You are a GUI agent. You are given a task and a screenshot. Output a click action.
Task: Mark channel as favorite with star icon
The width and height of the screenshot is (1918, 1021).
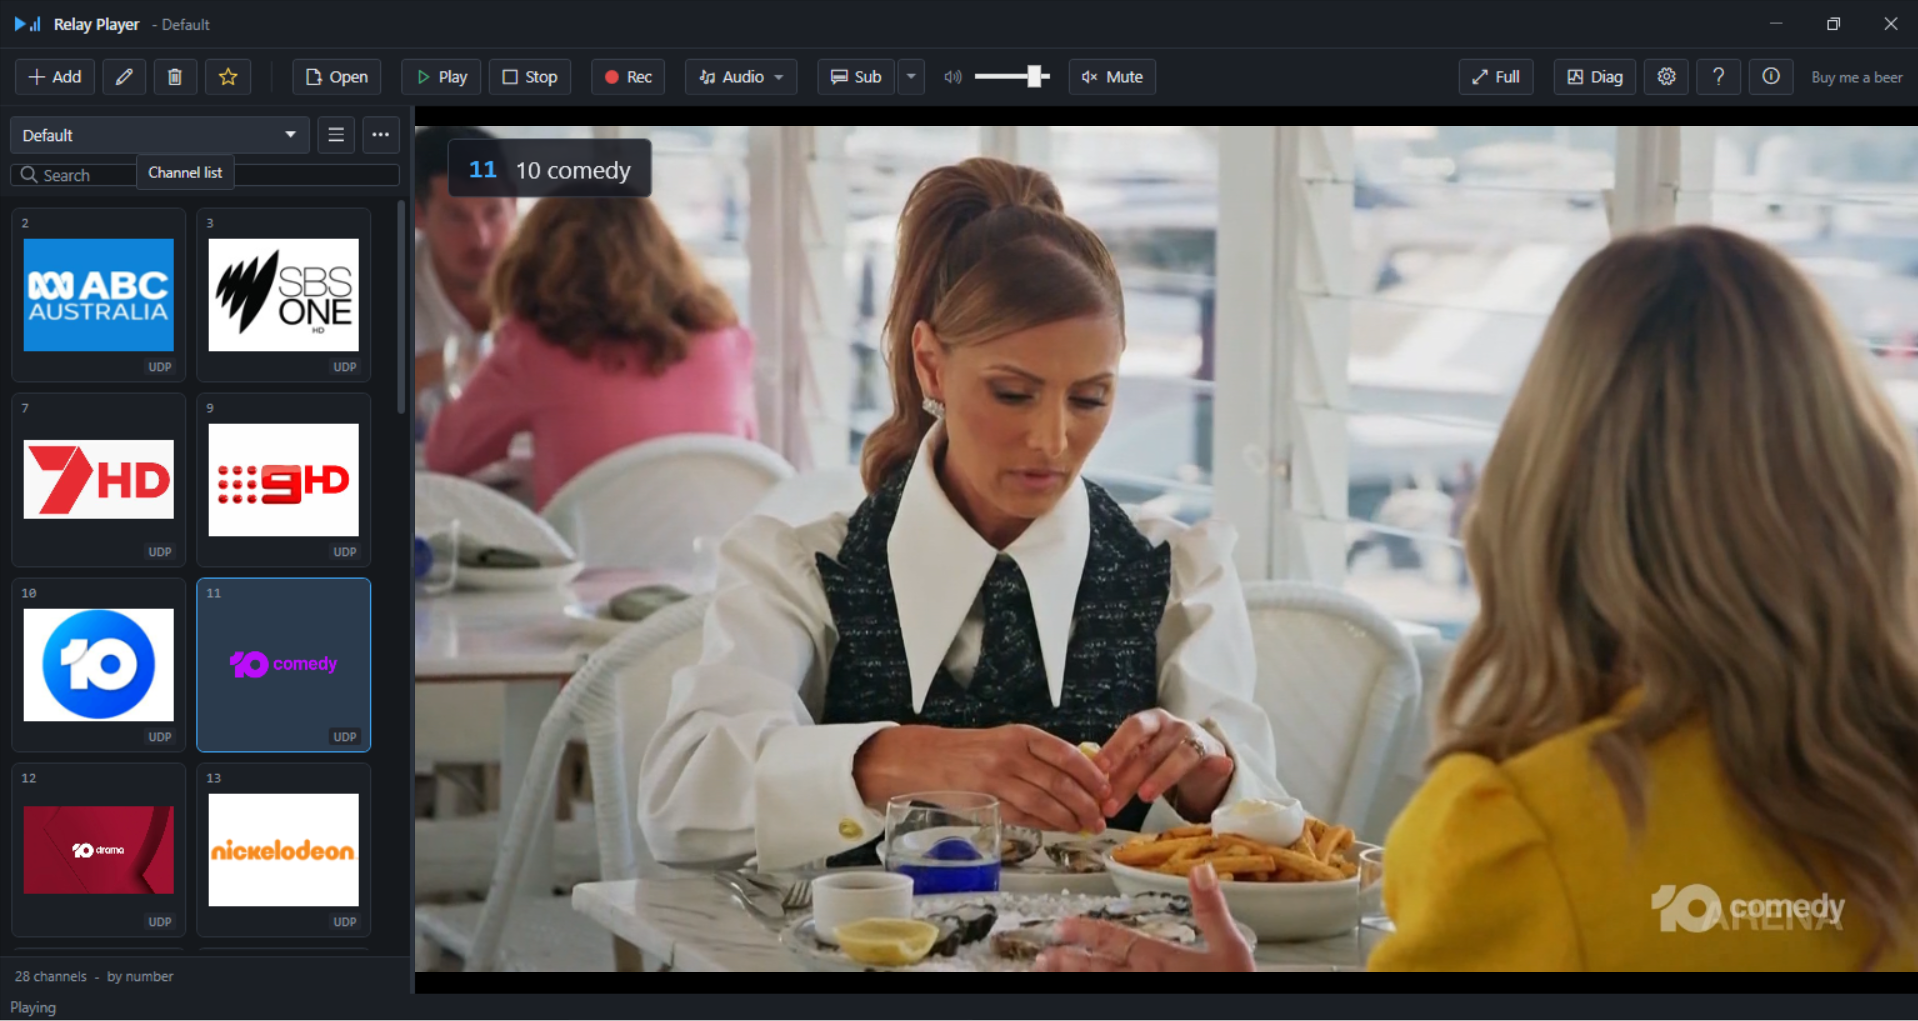(228, 77)
